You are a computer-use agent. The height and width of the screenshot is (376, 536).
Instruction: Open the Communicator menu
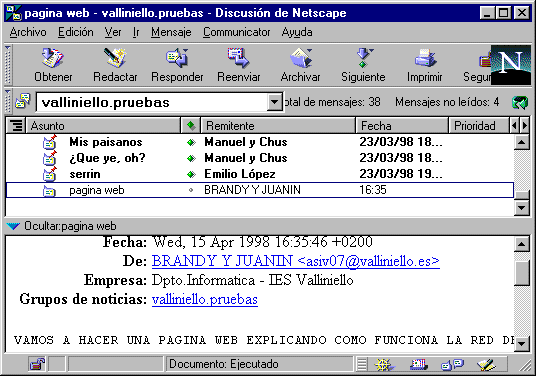tap(237, 32)
